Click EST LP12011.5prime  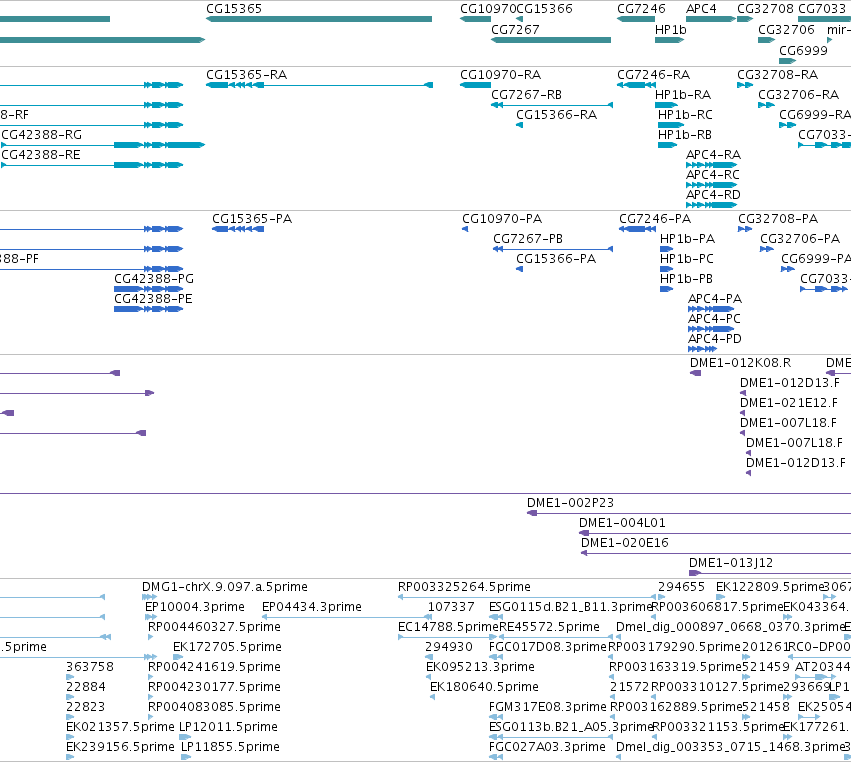[228, 727]
